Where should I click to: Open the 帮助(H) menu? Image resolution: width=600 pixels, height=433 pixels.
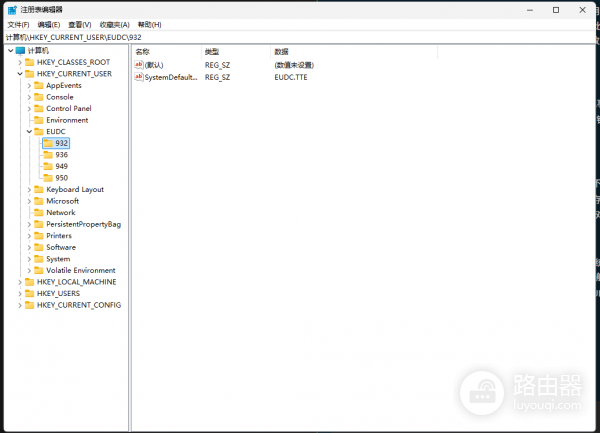[150, 25]
